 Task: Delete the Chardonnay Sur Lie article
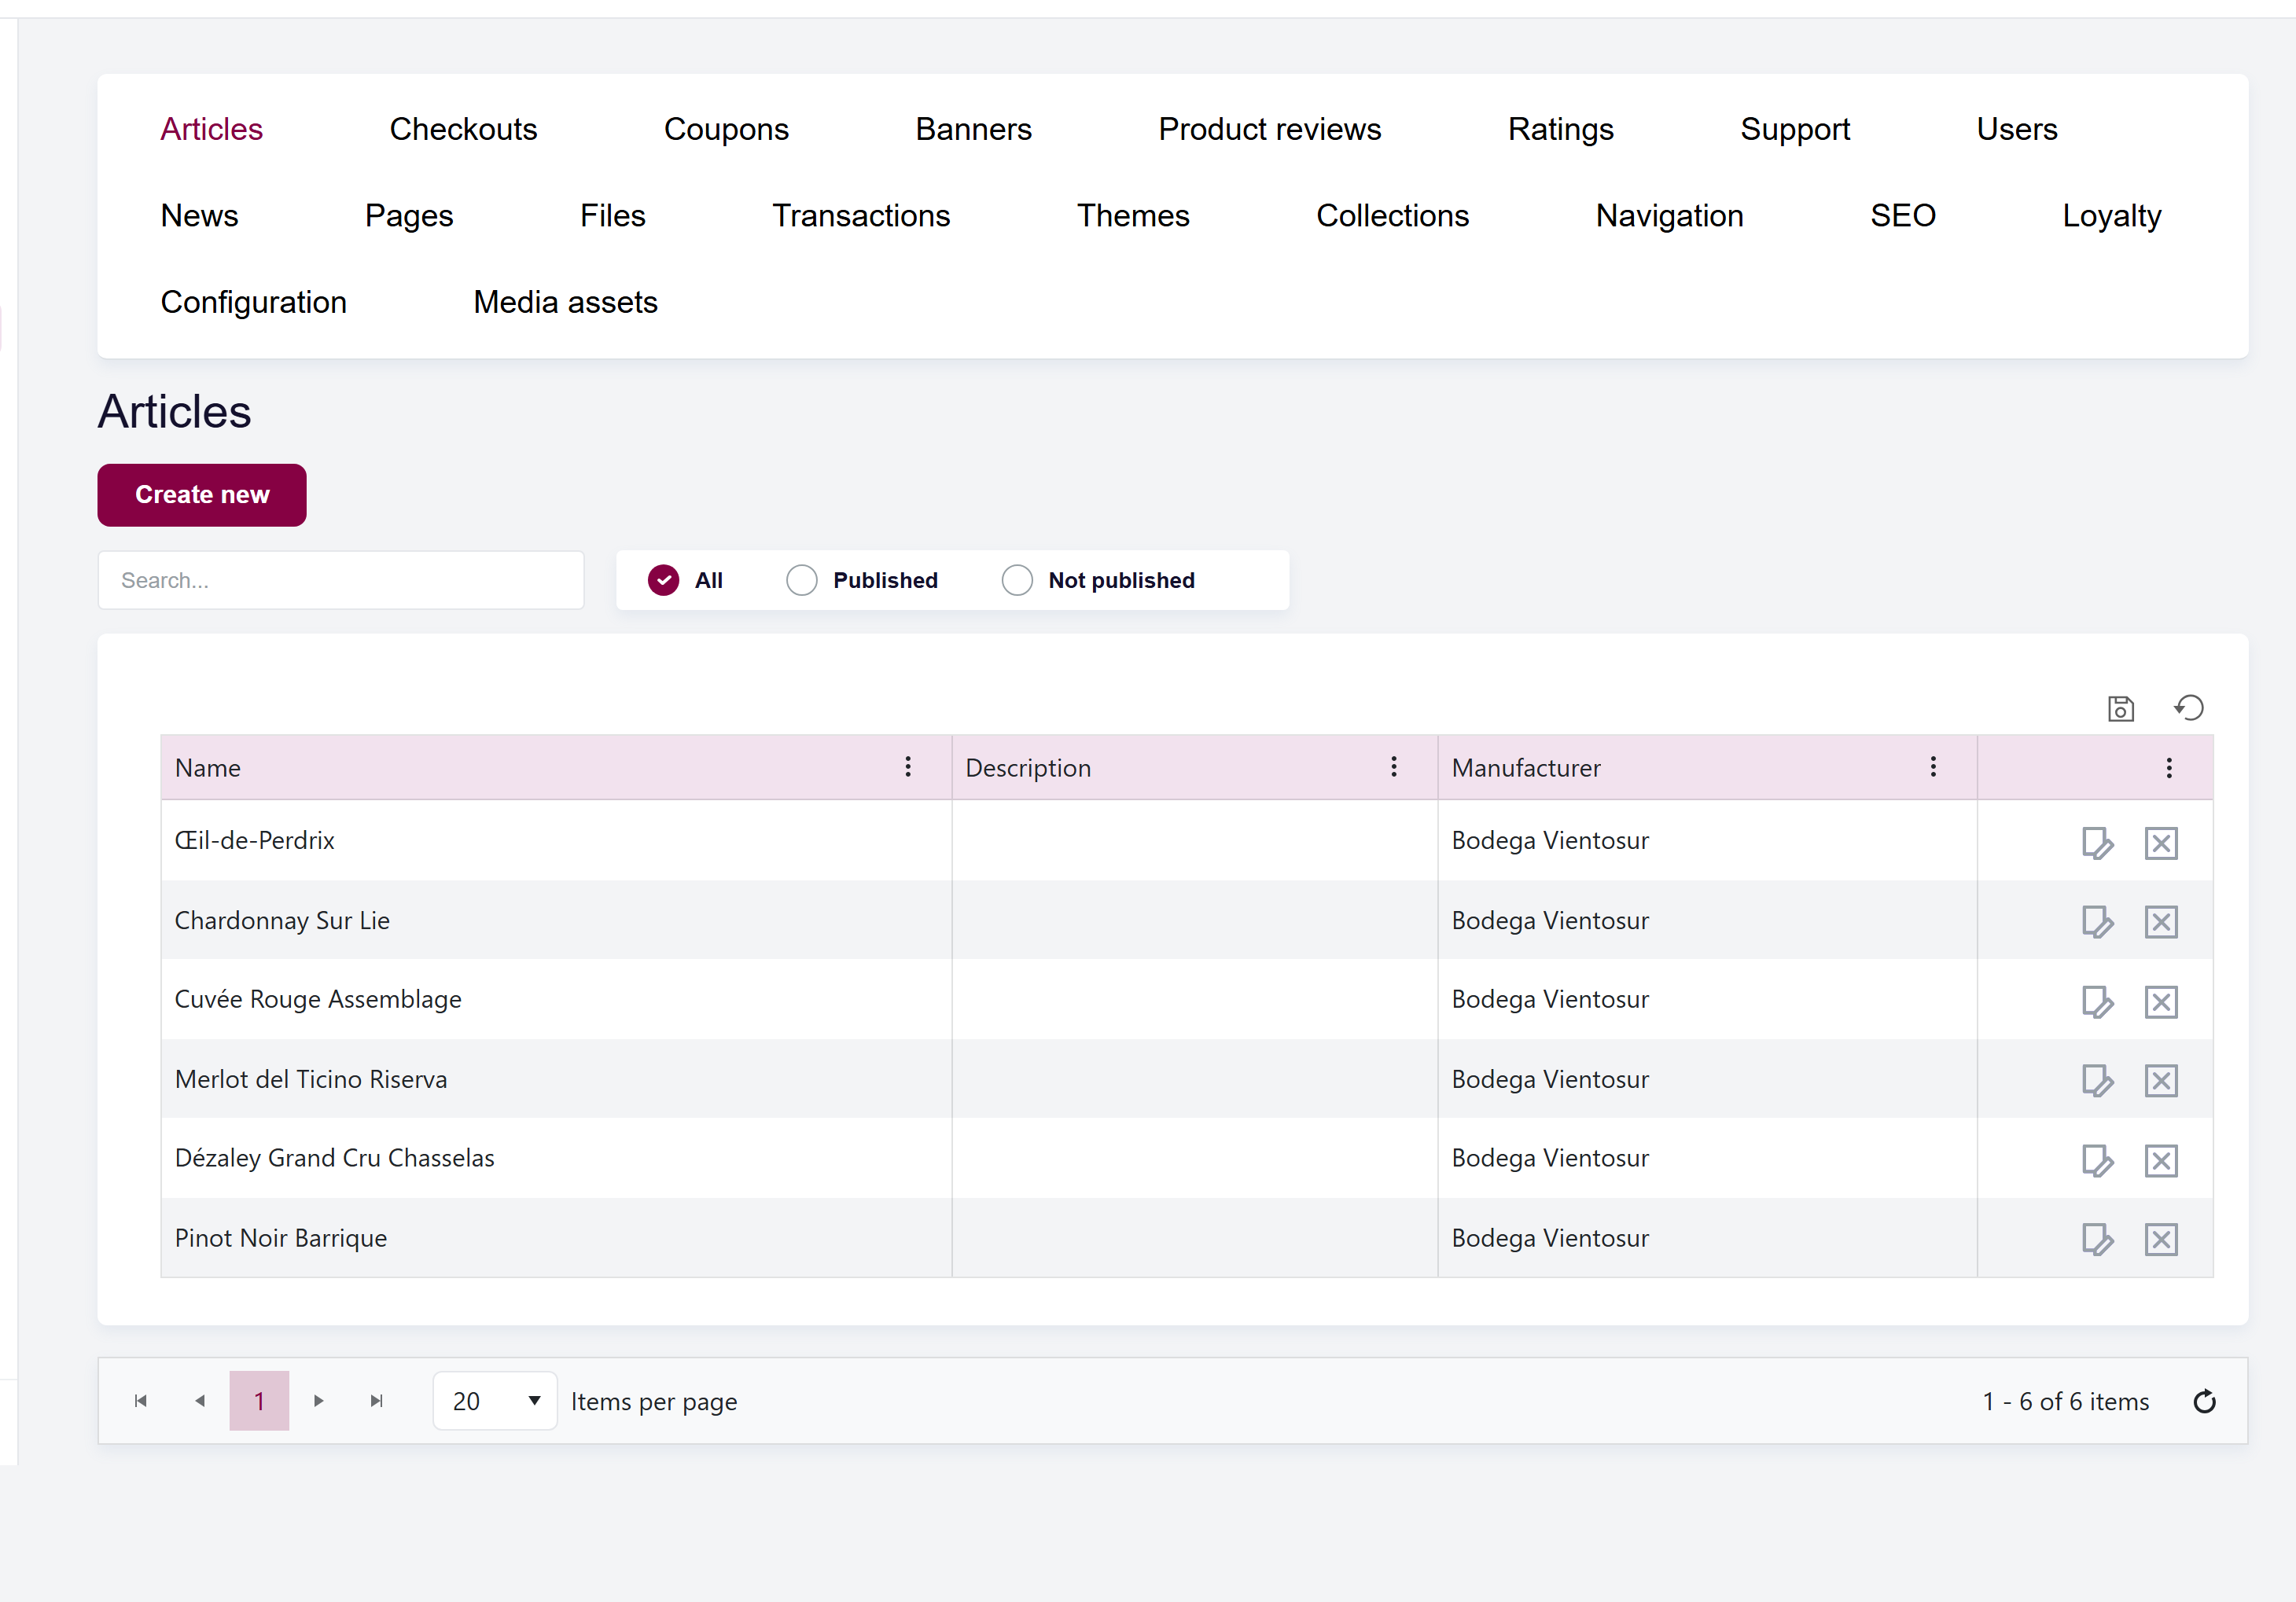(2160, 922)
